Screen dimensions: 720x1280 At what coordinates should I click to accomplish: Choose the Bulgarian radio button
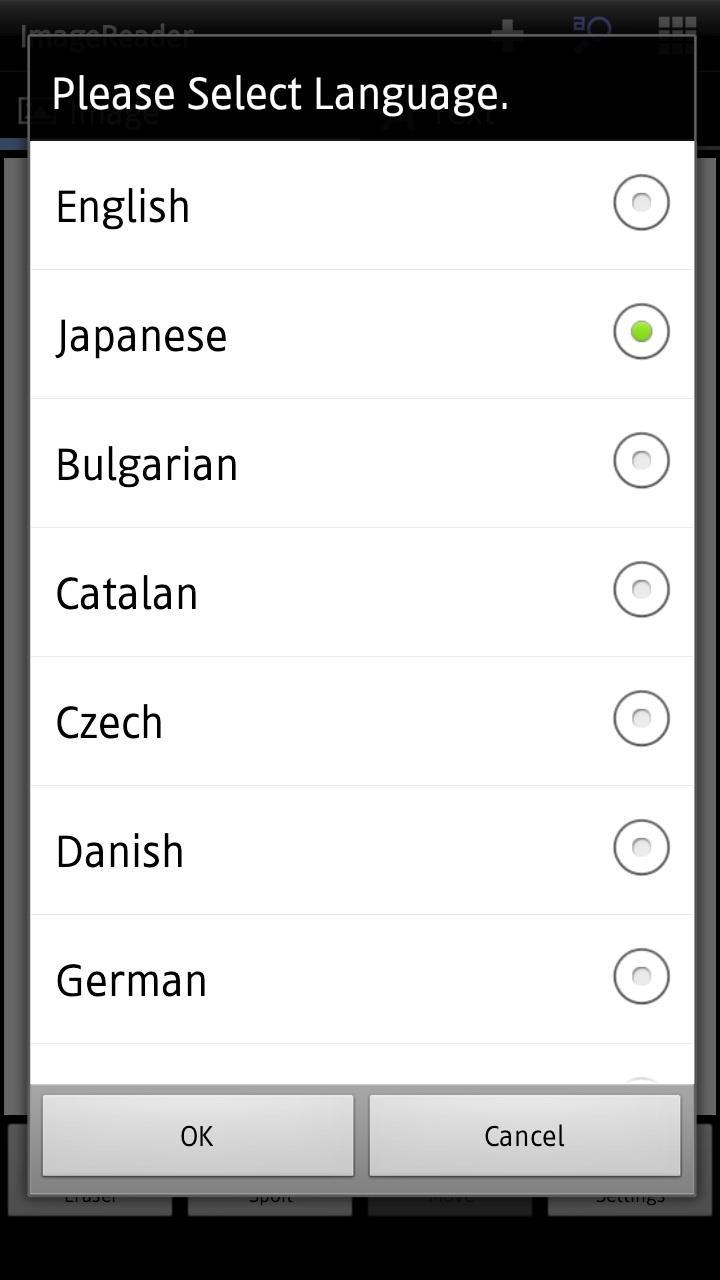click(641, 461)
